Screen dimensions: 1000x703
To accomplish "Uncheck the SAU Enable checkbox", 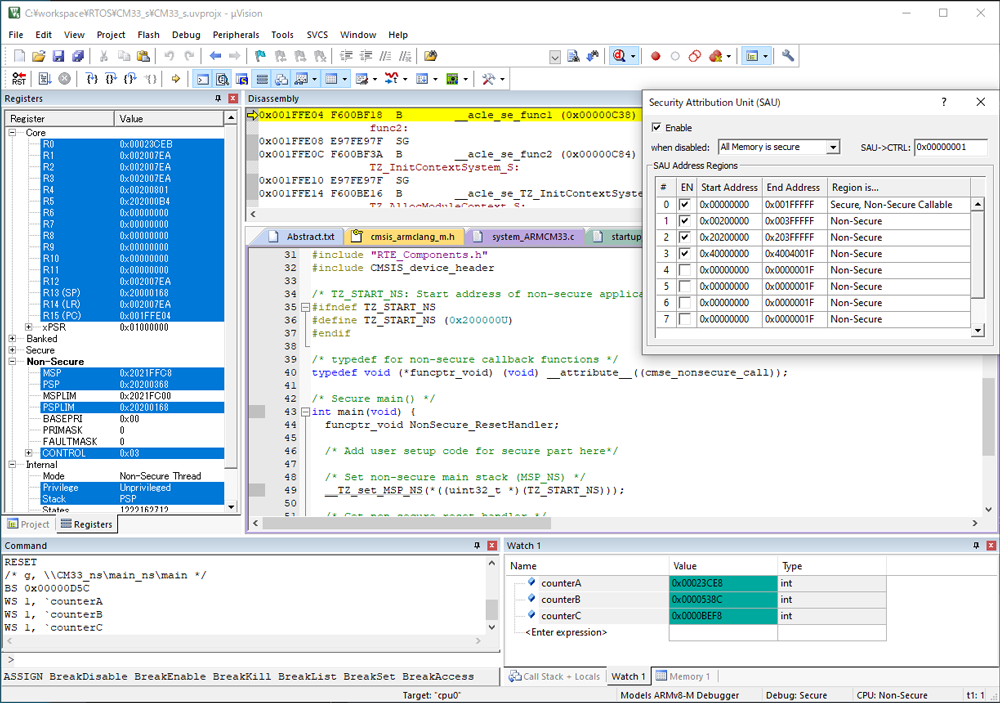I will 657,128.
